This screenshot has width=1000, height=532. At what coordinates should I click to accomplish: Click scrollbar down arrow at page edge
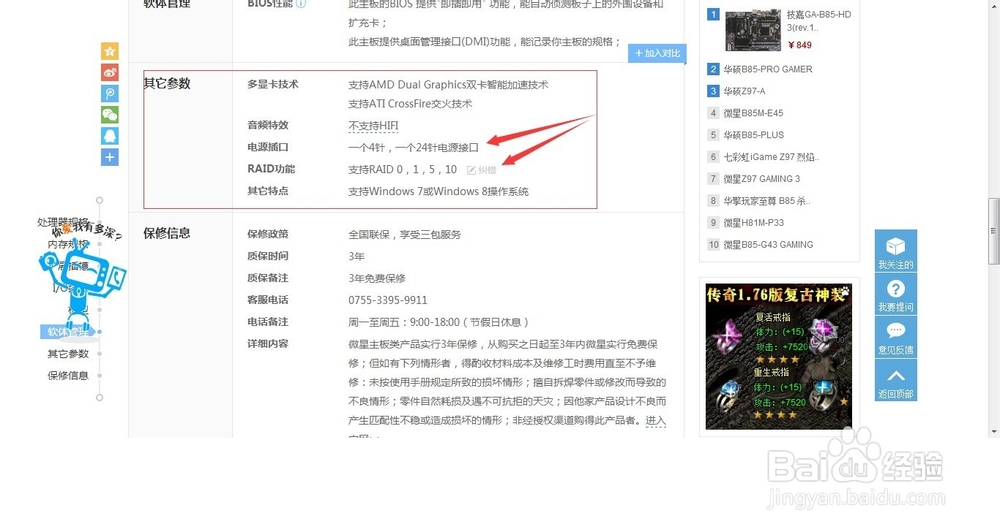pos(994,432)
